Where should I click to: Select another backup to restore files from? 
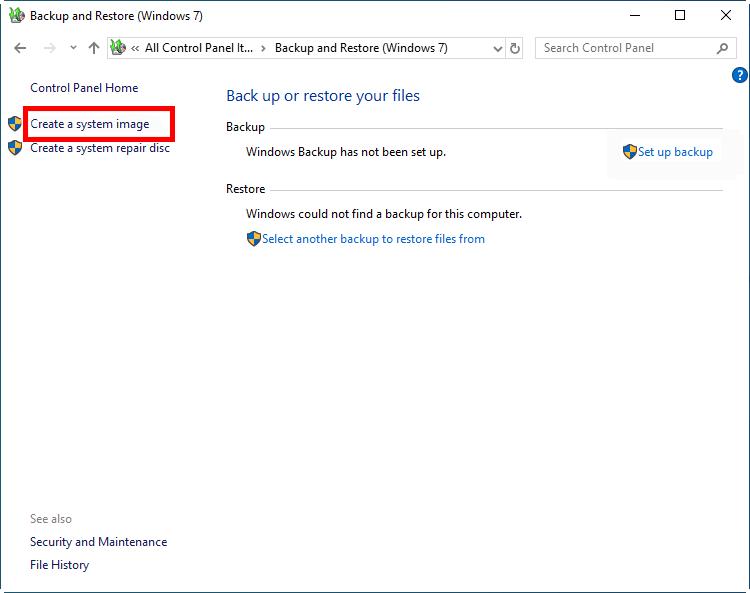tap(373, 239)
